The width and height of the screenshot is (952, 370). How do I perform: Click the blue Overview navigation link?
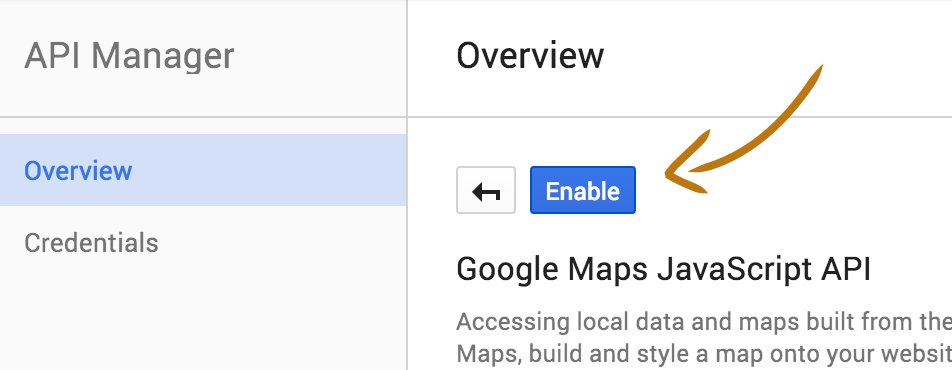click(x=78, y=171)
